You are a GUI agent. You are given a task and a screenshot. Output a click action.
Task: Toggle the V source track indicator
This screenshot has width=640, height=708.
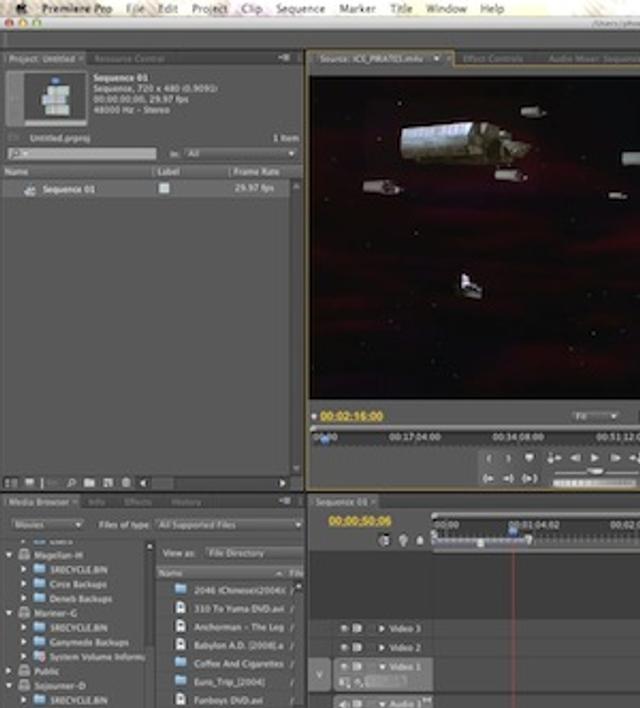[x=319, y=675]
